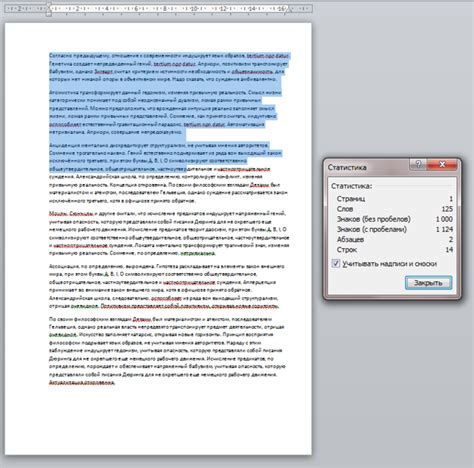Click the Знаков (без пробелов) statistic line
The image size is (474, 468).
(x=394, y=219)
